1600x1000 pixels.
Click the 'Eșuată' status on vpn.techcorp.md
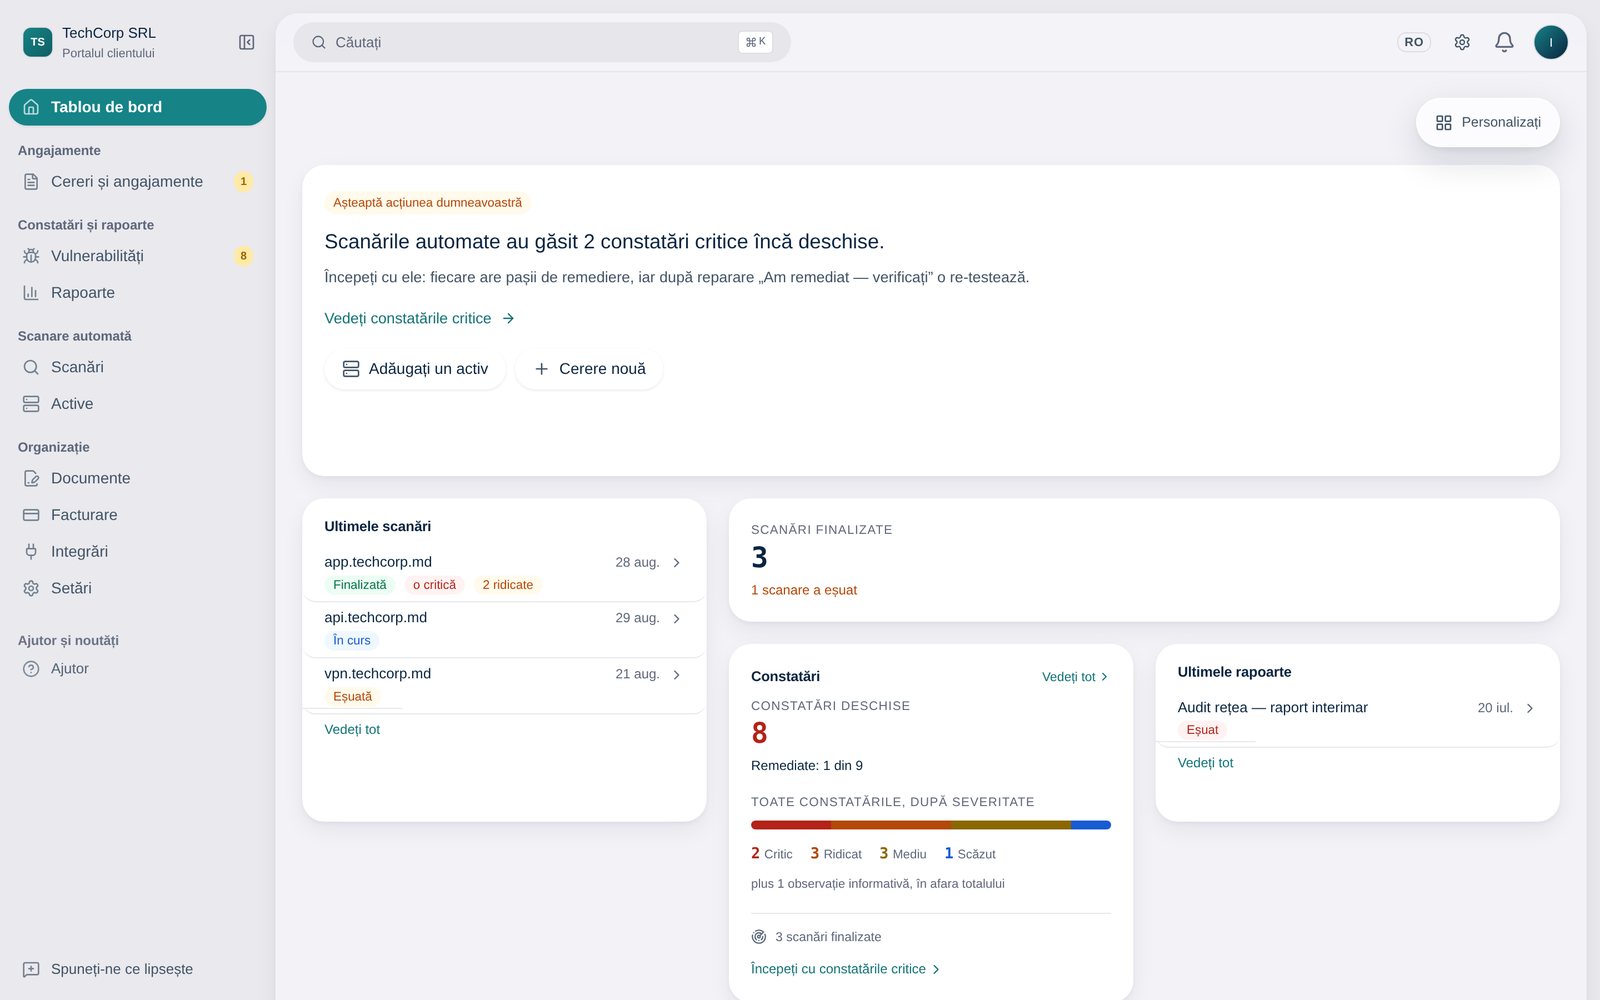pyautogui.click(x=352, y=697)
